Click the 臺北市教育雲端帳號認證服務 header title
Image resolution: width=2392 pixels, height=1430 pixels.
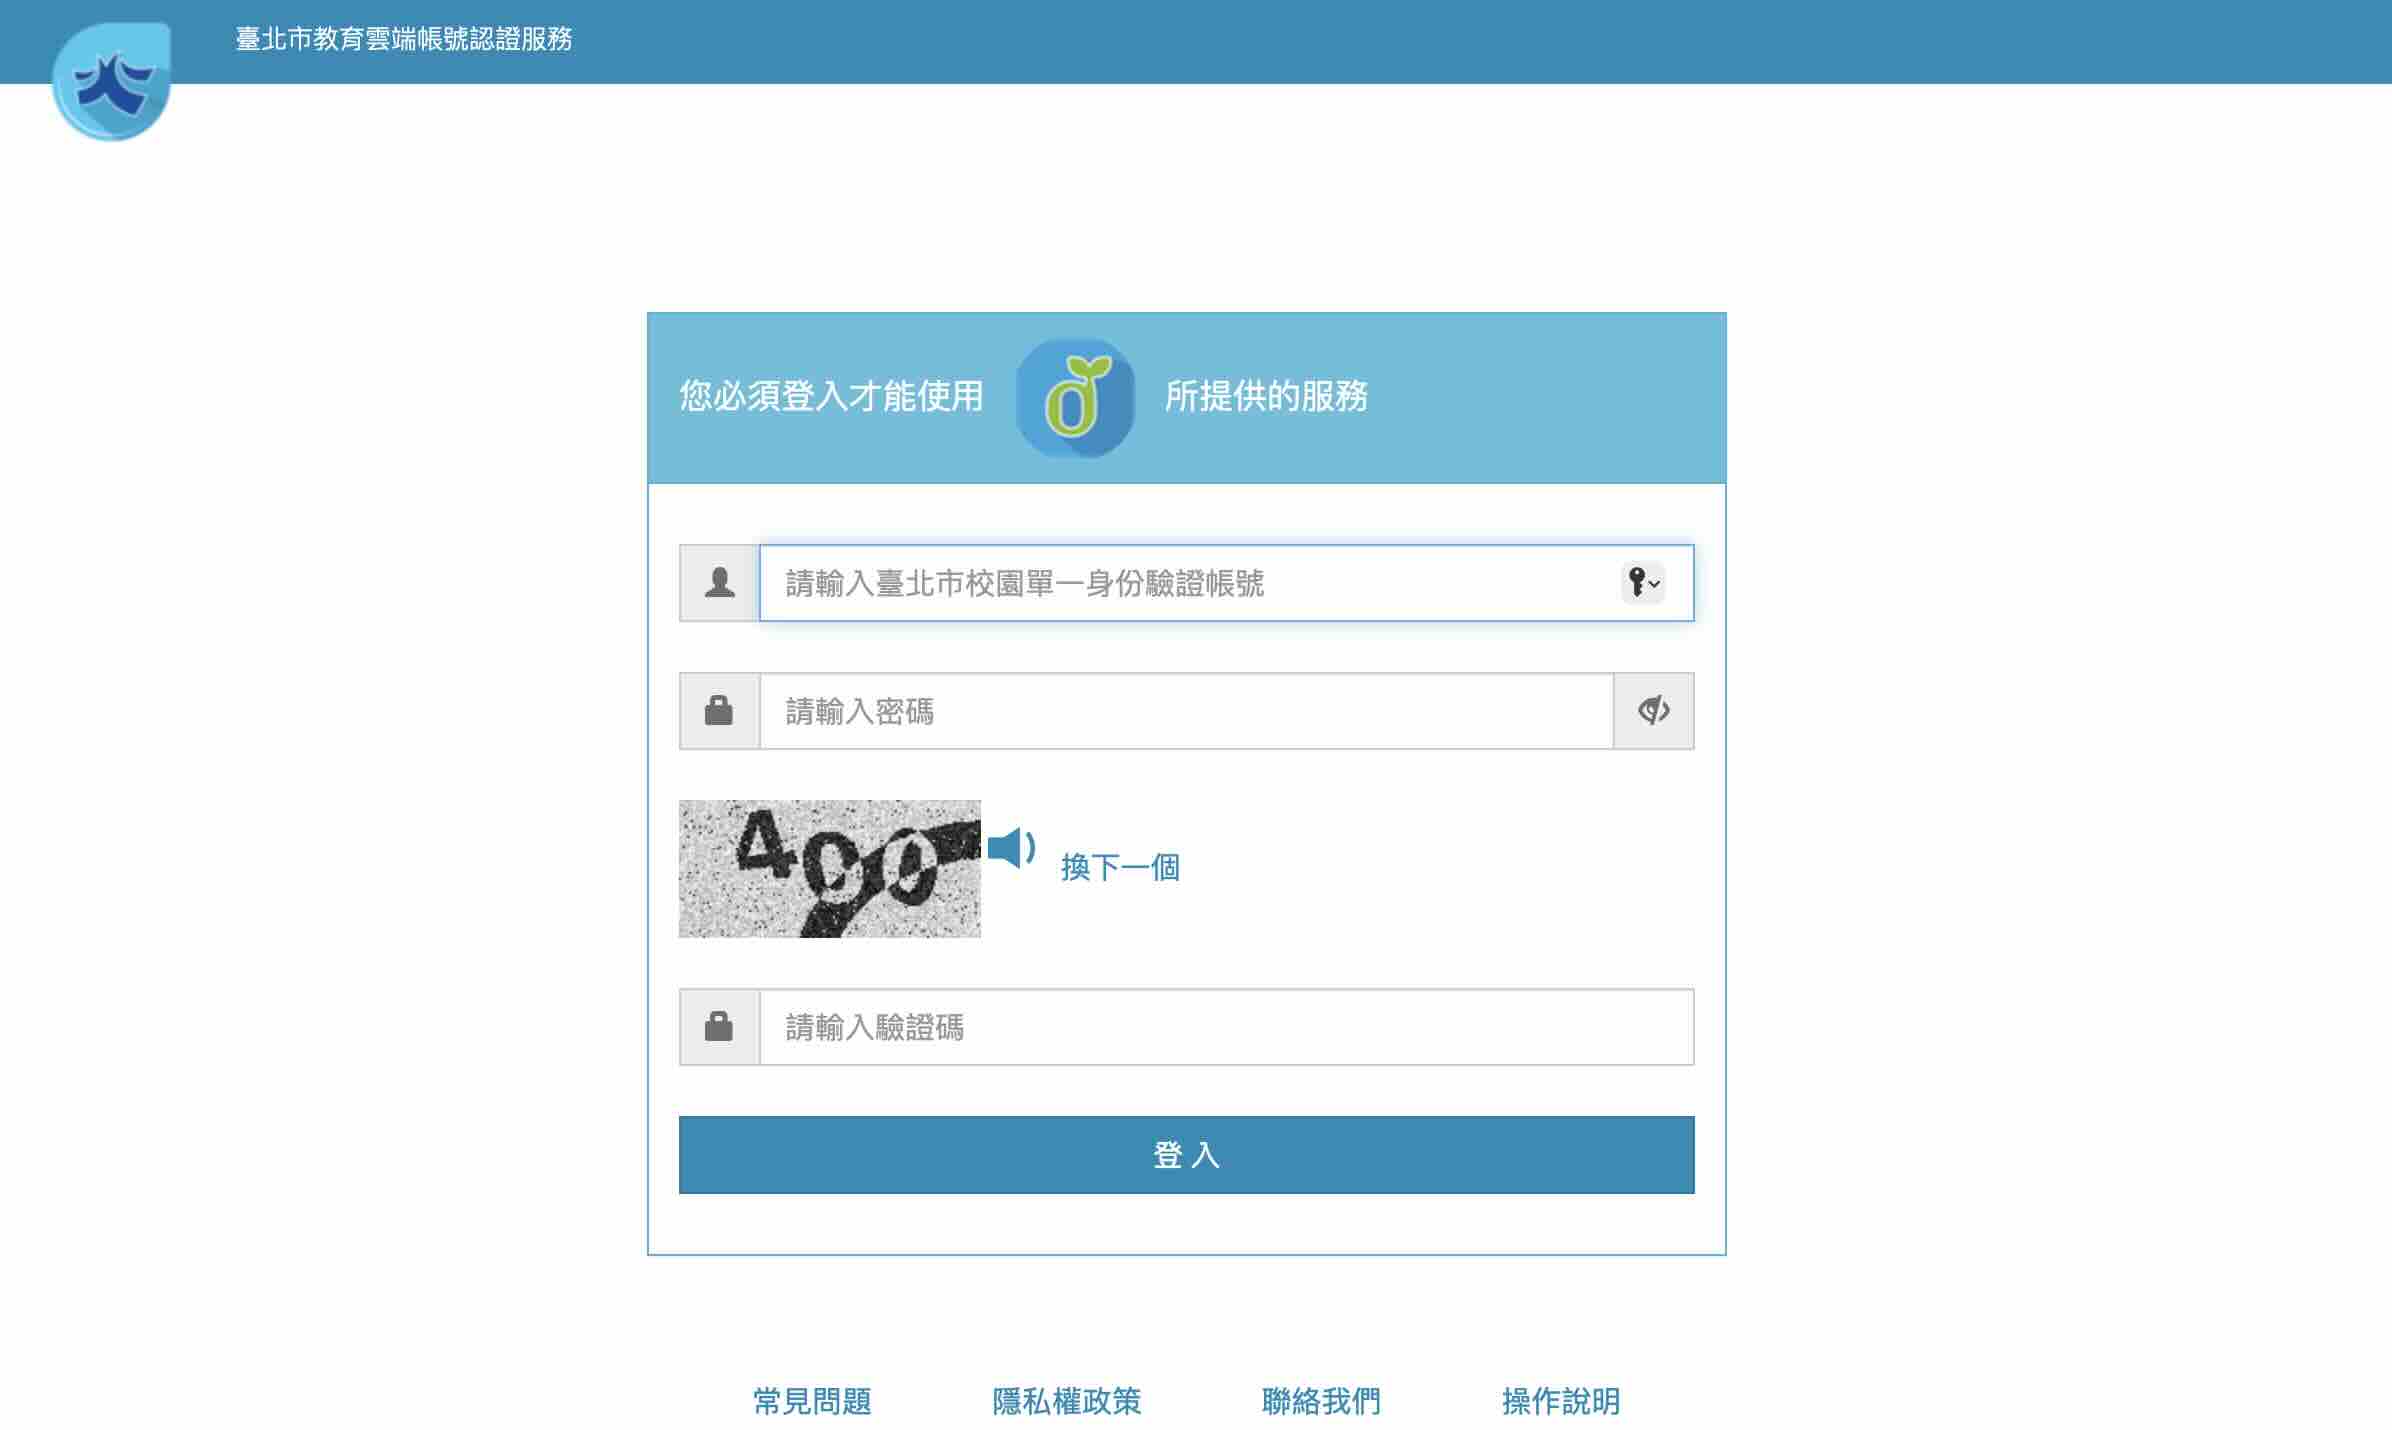pos(404,39)
